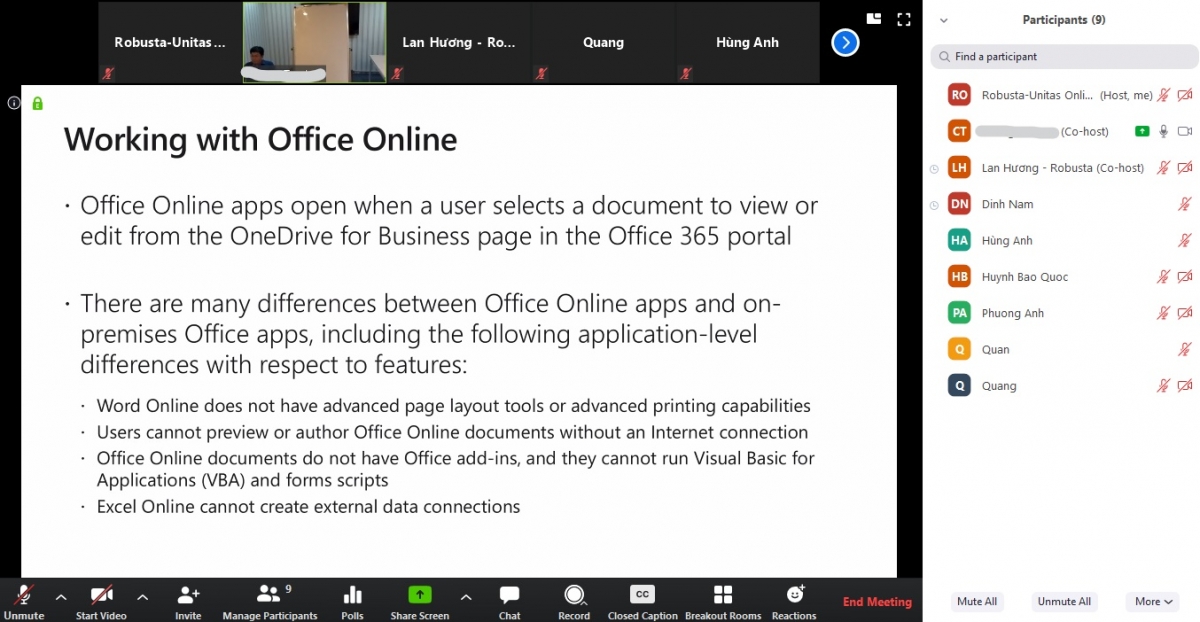Click the "Participants (9)" panel title
The width and height of the screenshot is (1200, 622).
click(1064, 20)
